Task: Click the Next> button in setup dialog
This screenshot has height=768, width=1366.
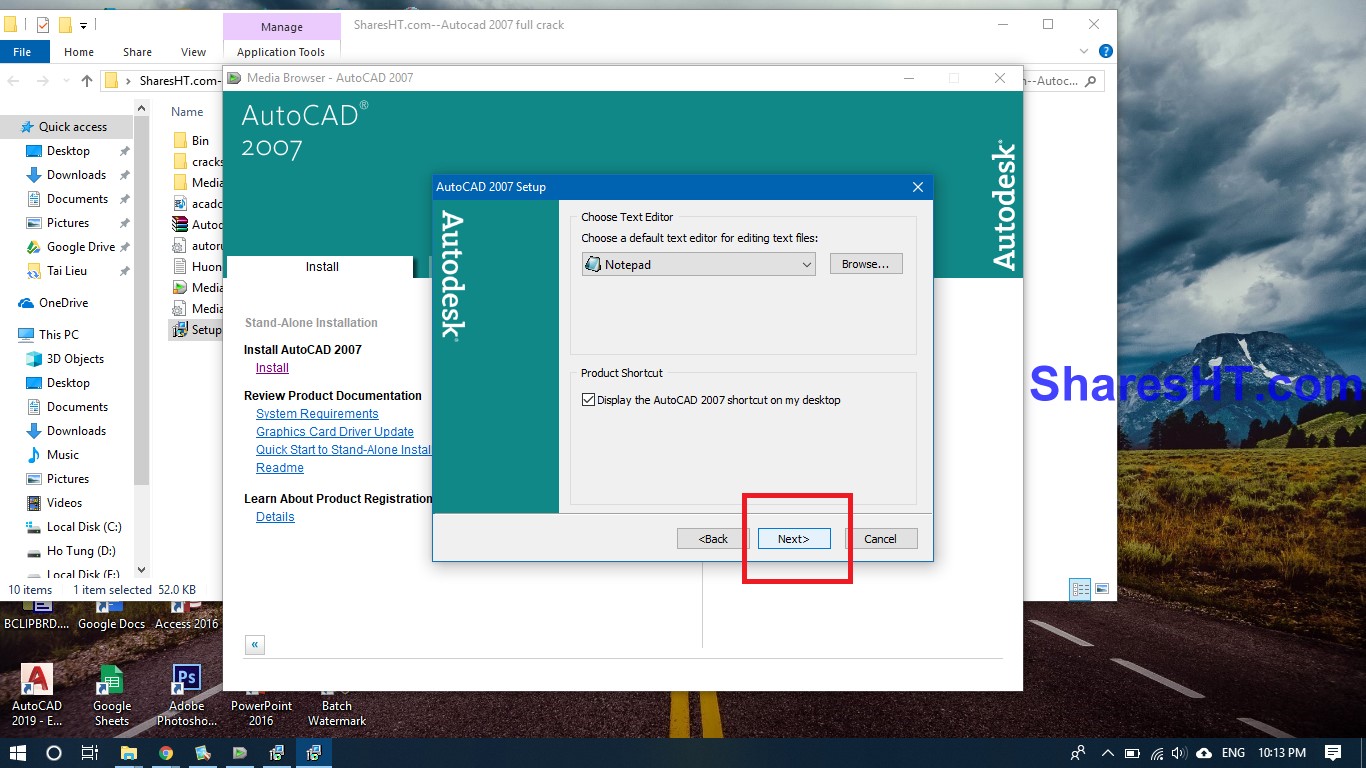Action: coord(794,539)
